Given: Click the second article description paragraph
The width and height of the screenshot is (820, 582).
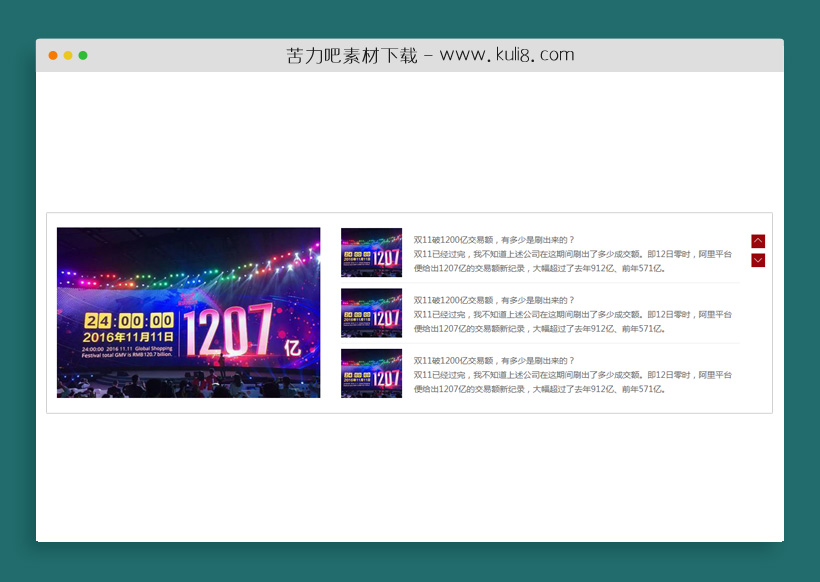Looking at the screenshot, I should point(570,324).
